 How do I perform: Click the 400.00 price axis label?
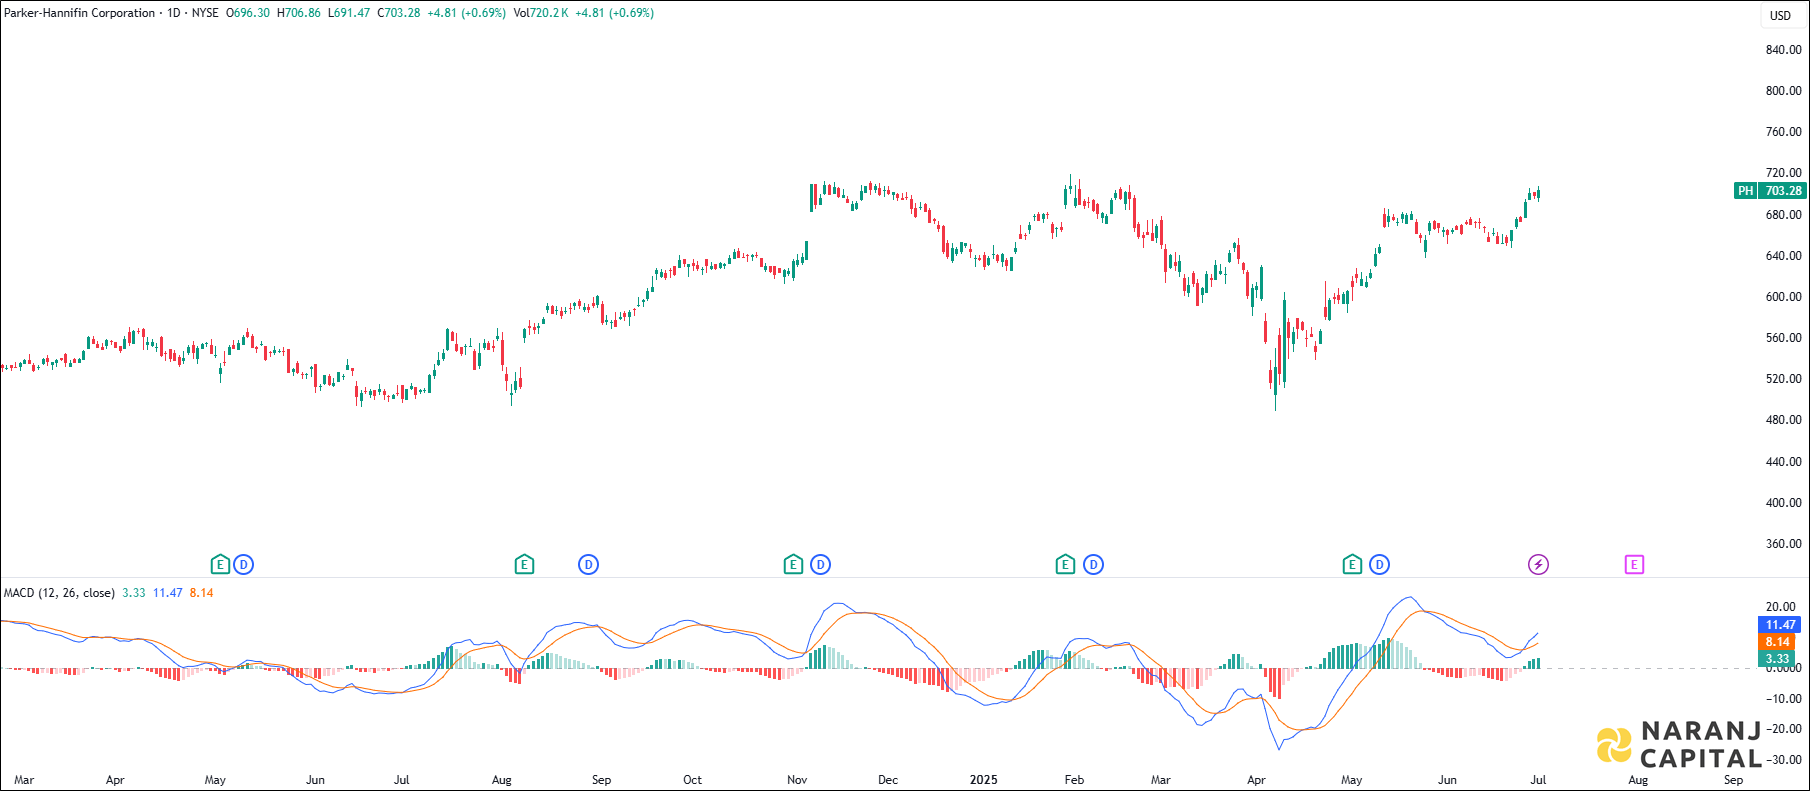coord(1783,503)
